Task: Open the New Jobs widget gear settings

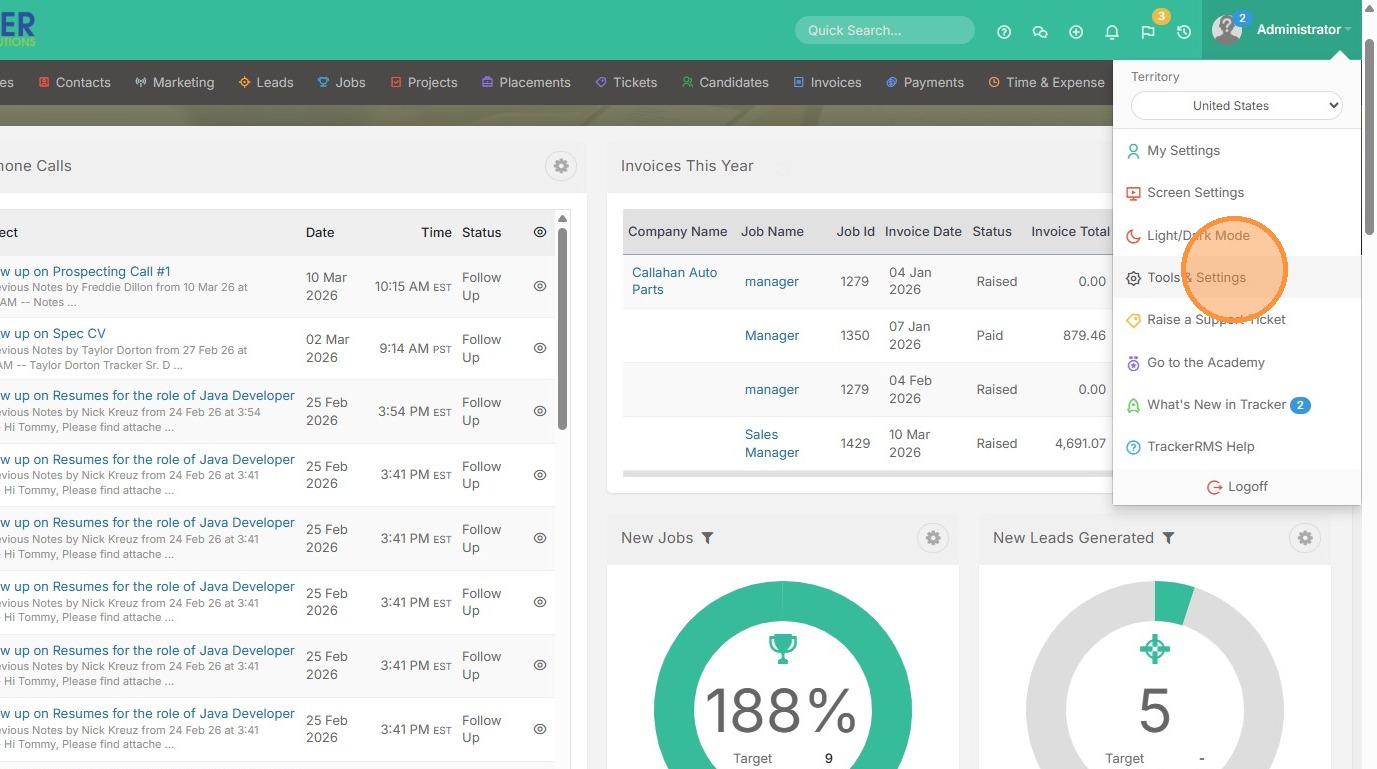Action: pyautogui.click(x=933, y=538)
